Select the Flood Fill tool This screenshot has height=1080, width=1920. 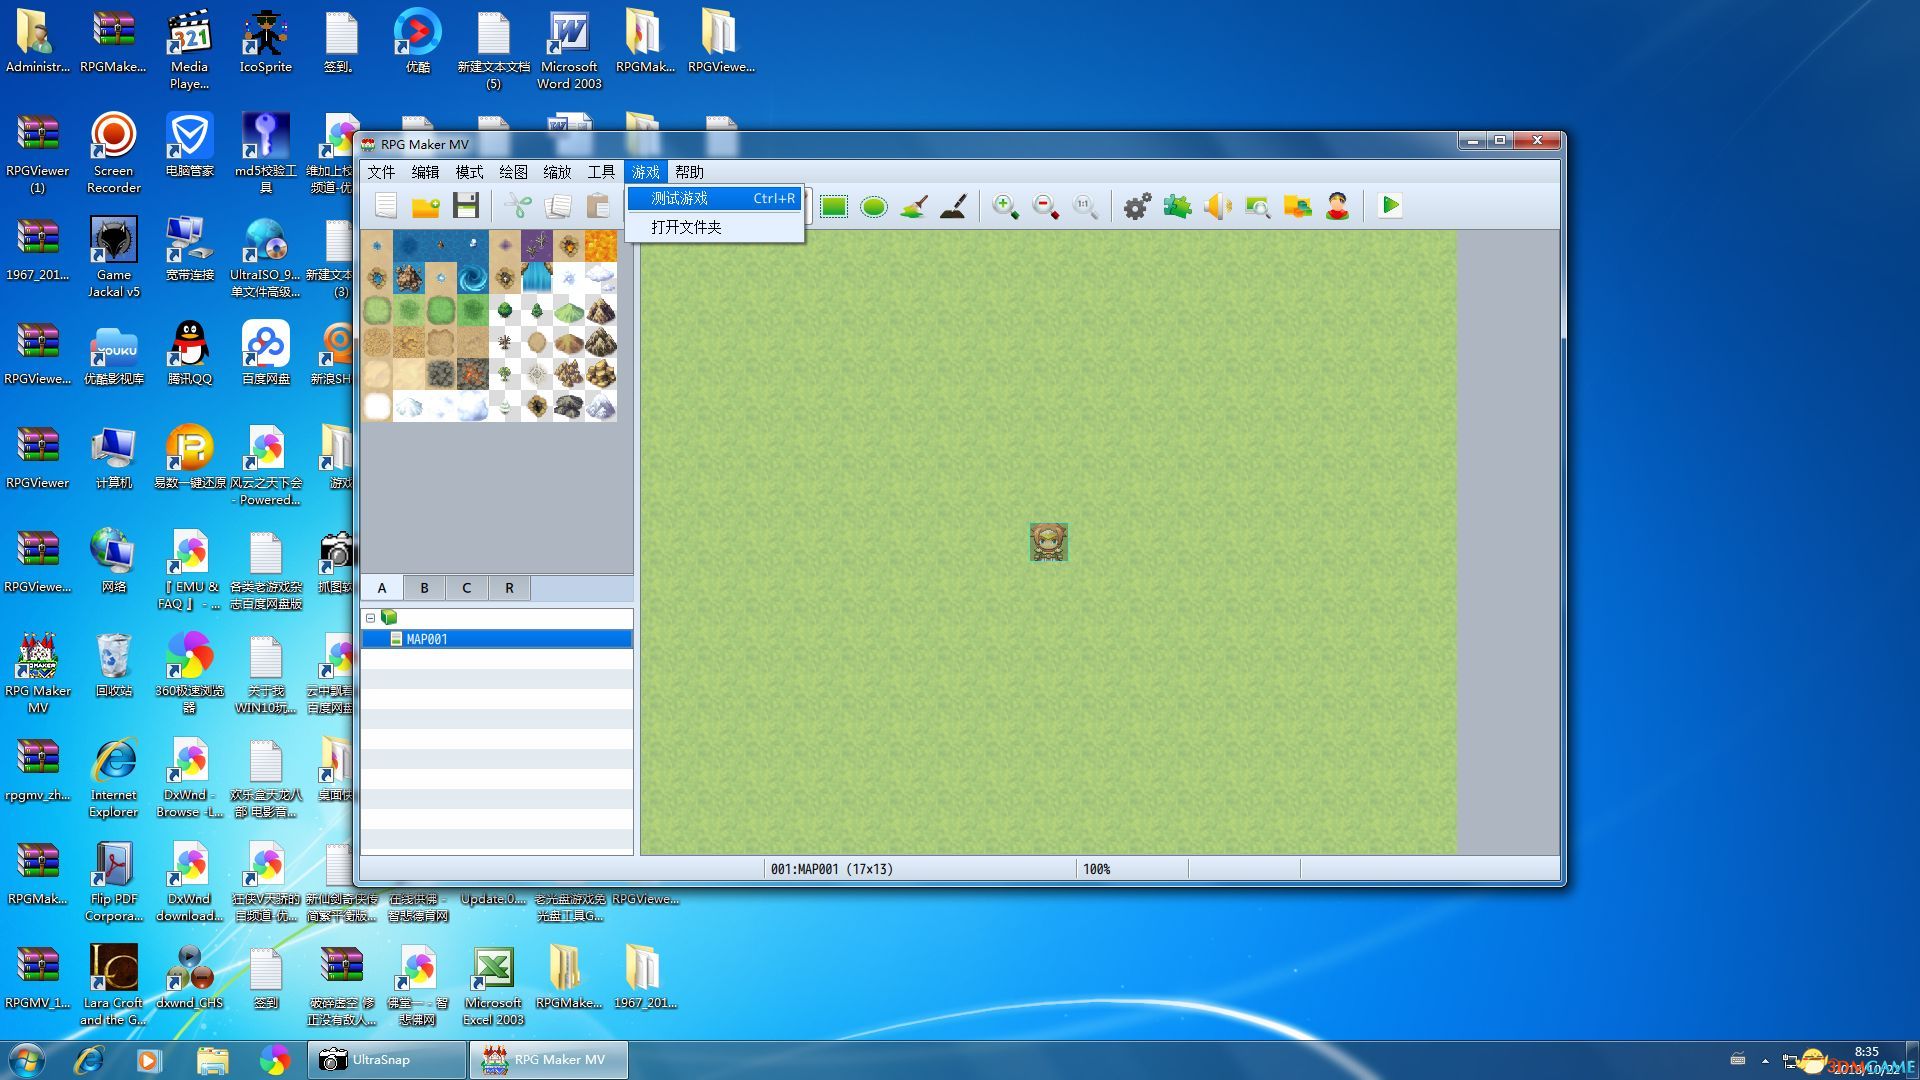pos(913,206)
